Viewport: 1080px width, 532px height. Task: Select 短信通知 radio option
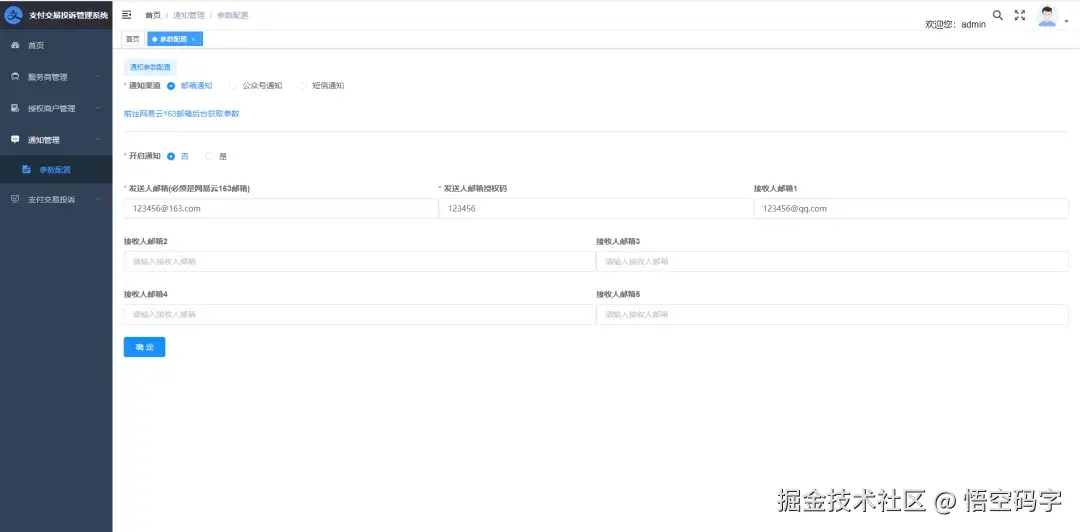[322, 86]
